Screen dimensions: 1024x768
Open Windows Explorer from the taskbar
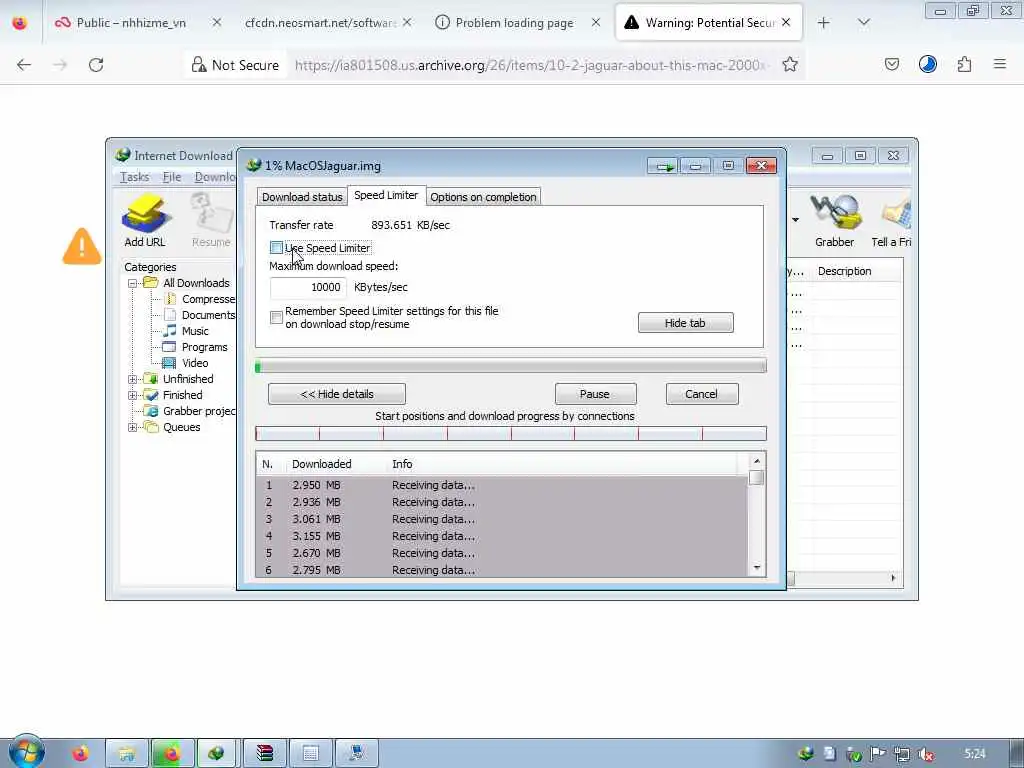pos(127,754)
